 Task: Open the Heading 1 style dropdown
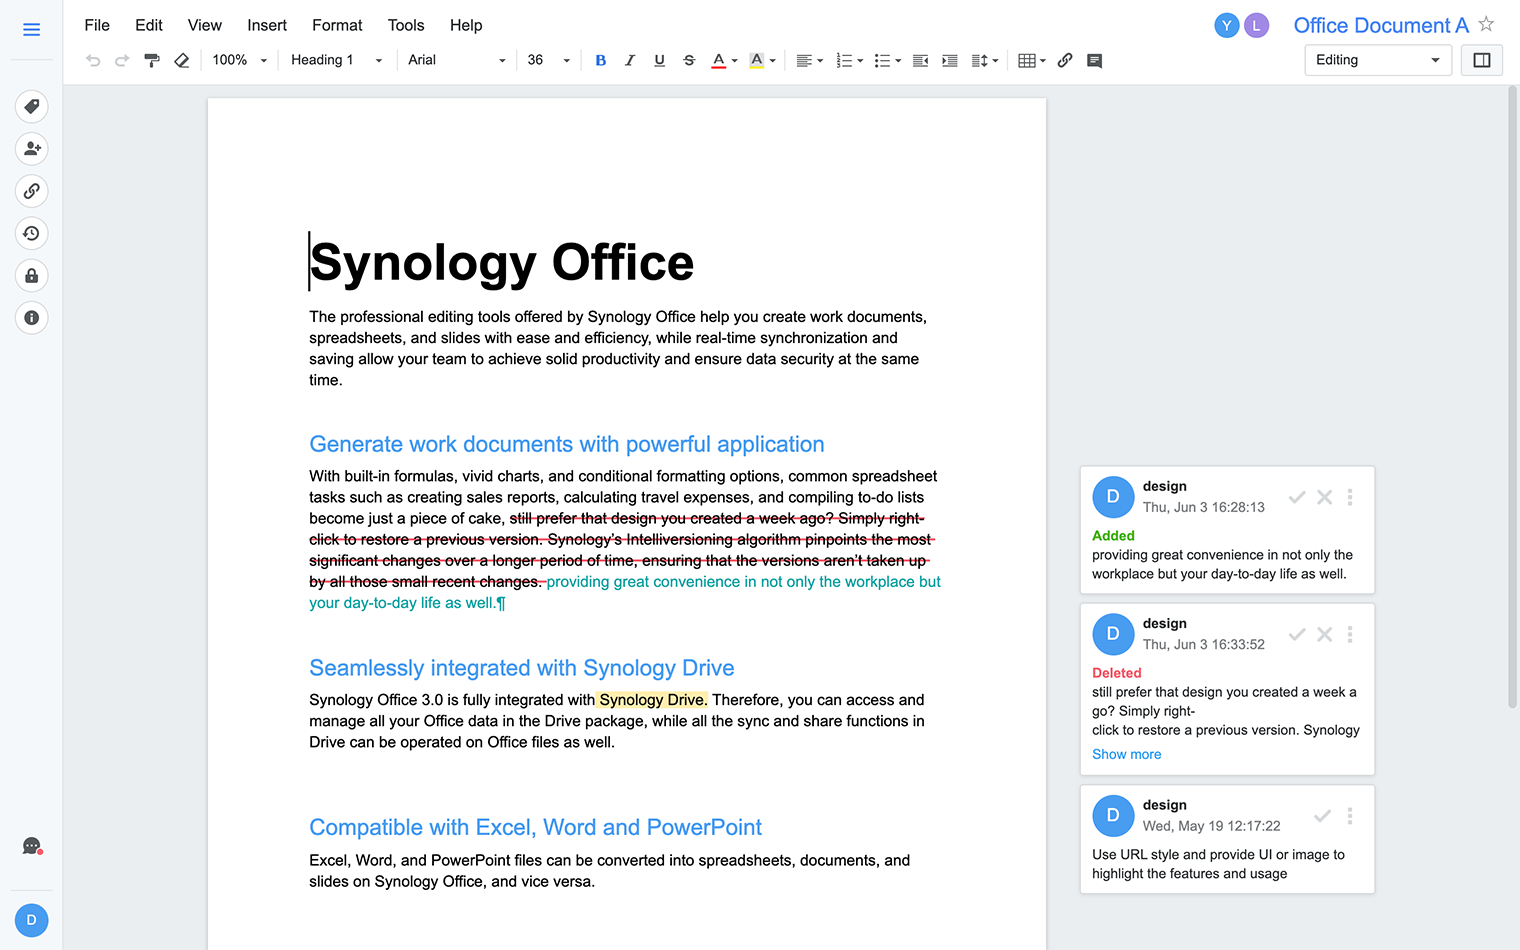click(x=338, y=61)
